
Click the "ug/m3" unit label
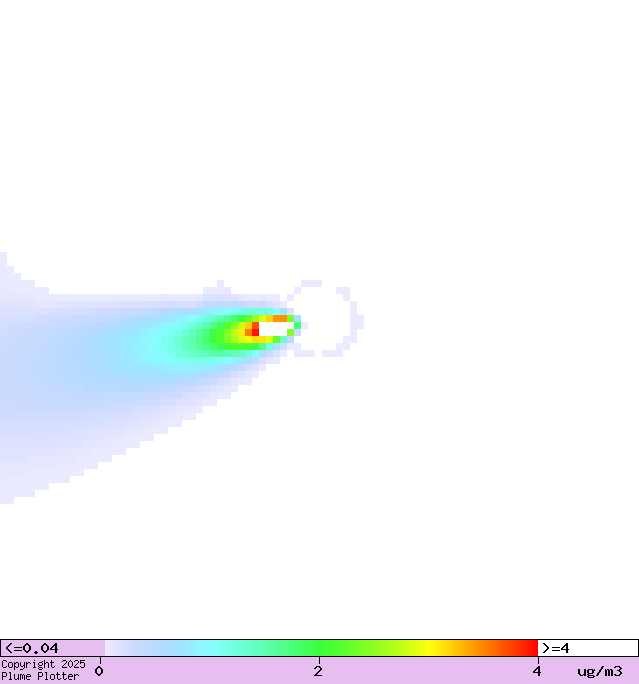[600, 671]
